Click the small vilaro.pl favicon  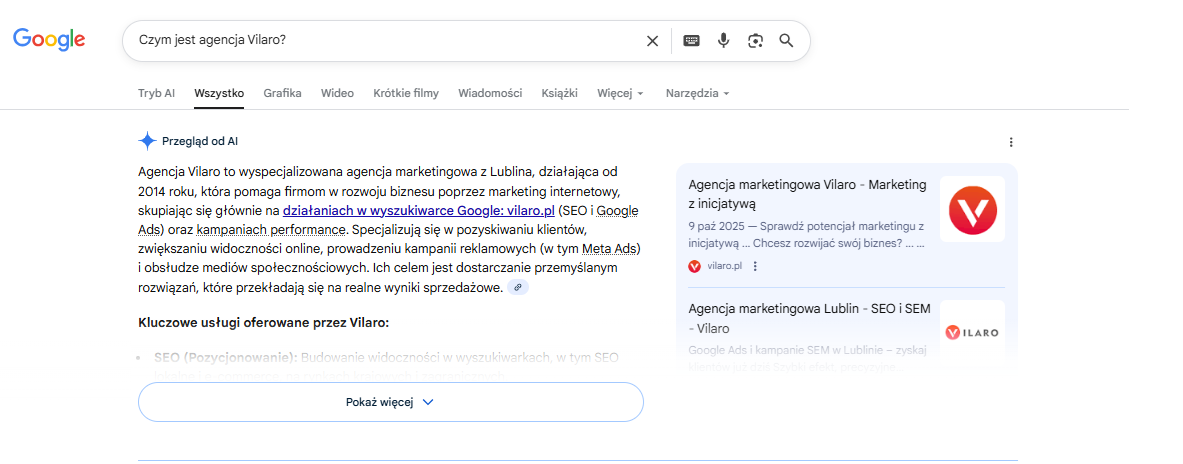click(x=694, y=266)
